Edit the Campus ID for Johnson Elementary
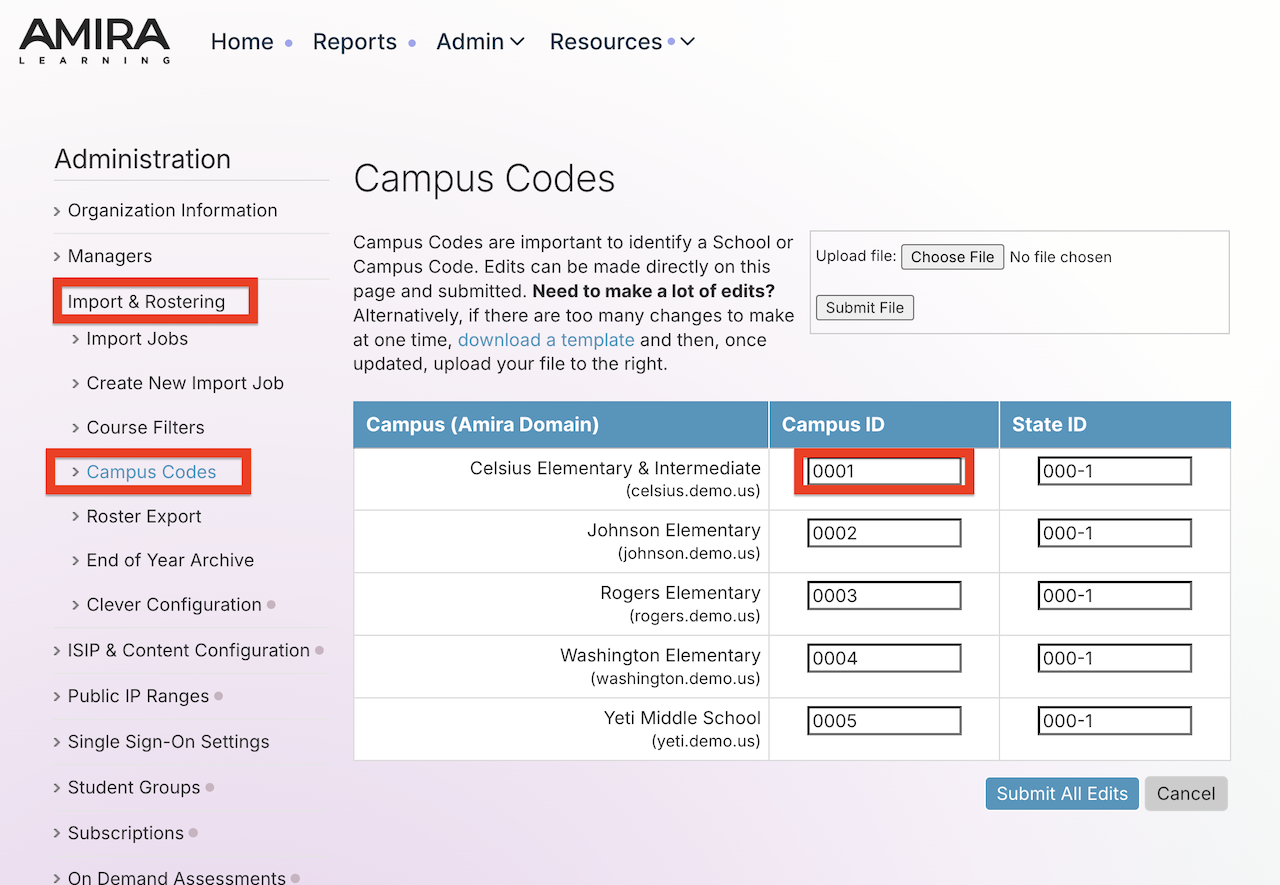Screen dimensions: 1280x885 click(x=884, y=532)
